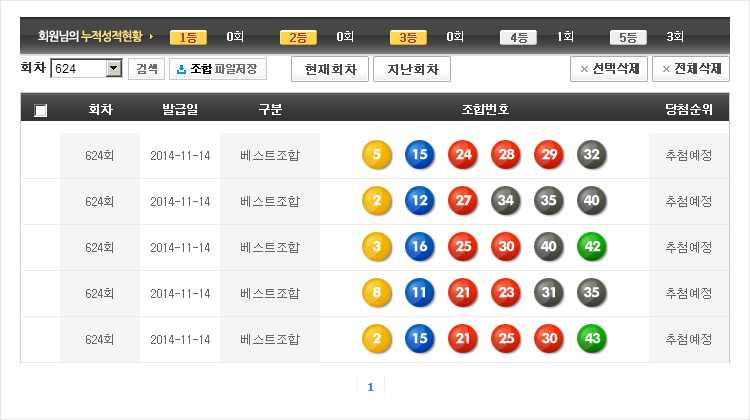Toggle the select-all checkbox in table header
This screenshot has width=750, height=420.
coord(40,110)
